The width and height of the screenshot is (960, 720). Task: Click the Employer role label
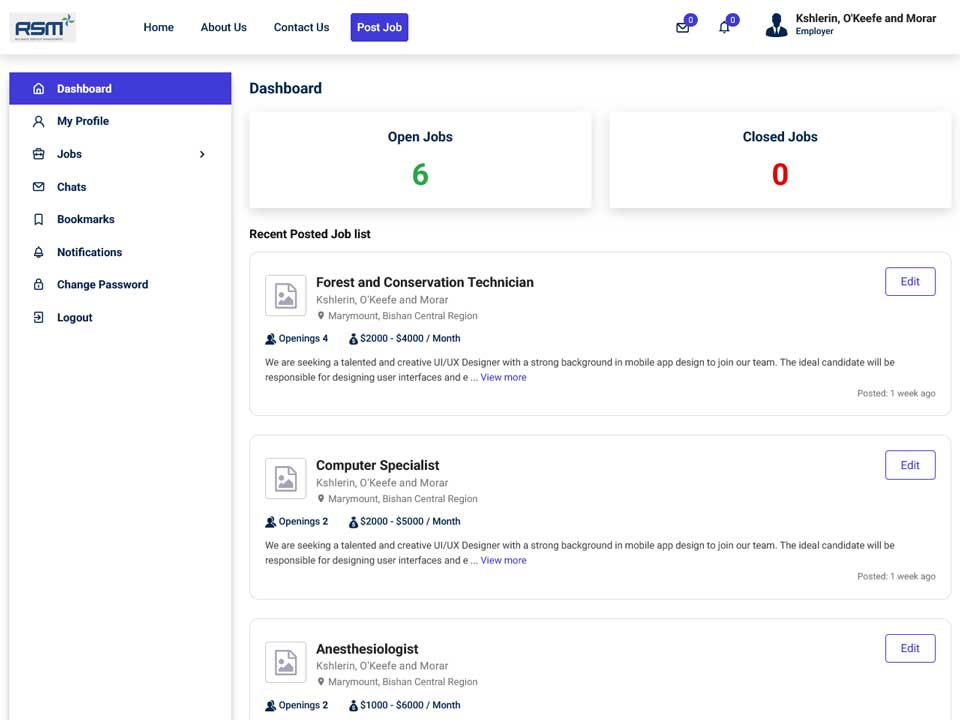pyautogui.click(x=814, y=31)
